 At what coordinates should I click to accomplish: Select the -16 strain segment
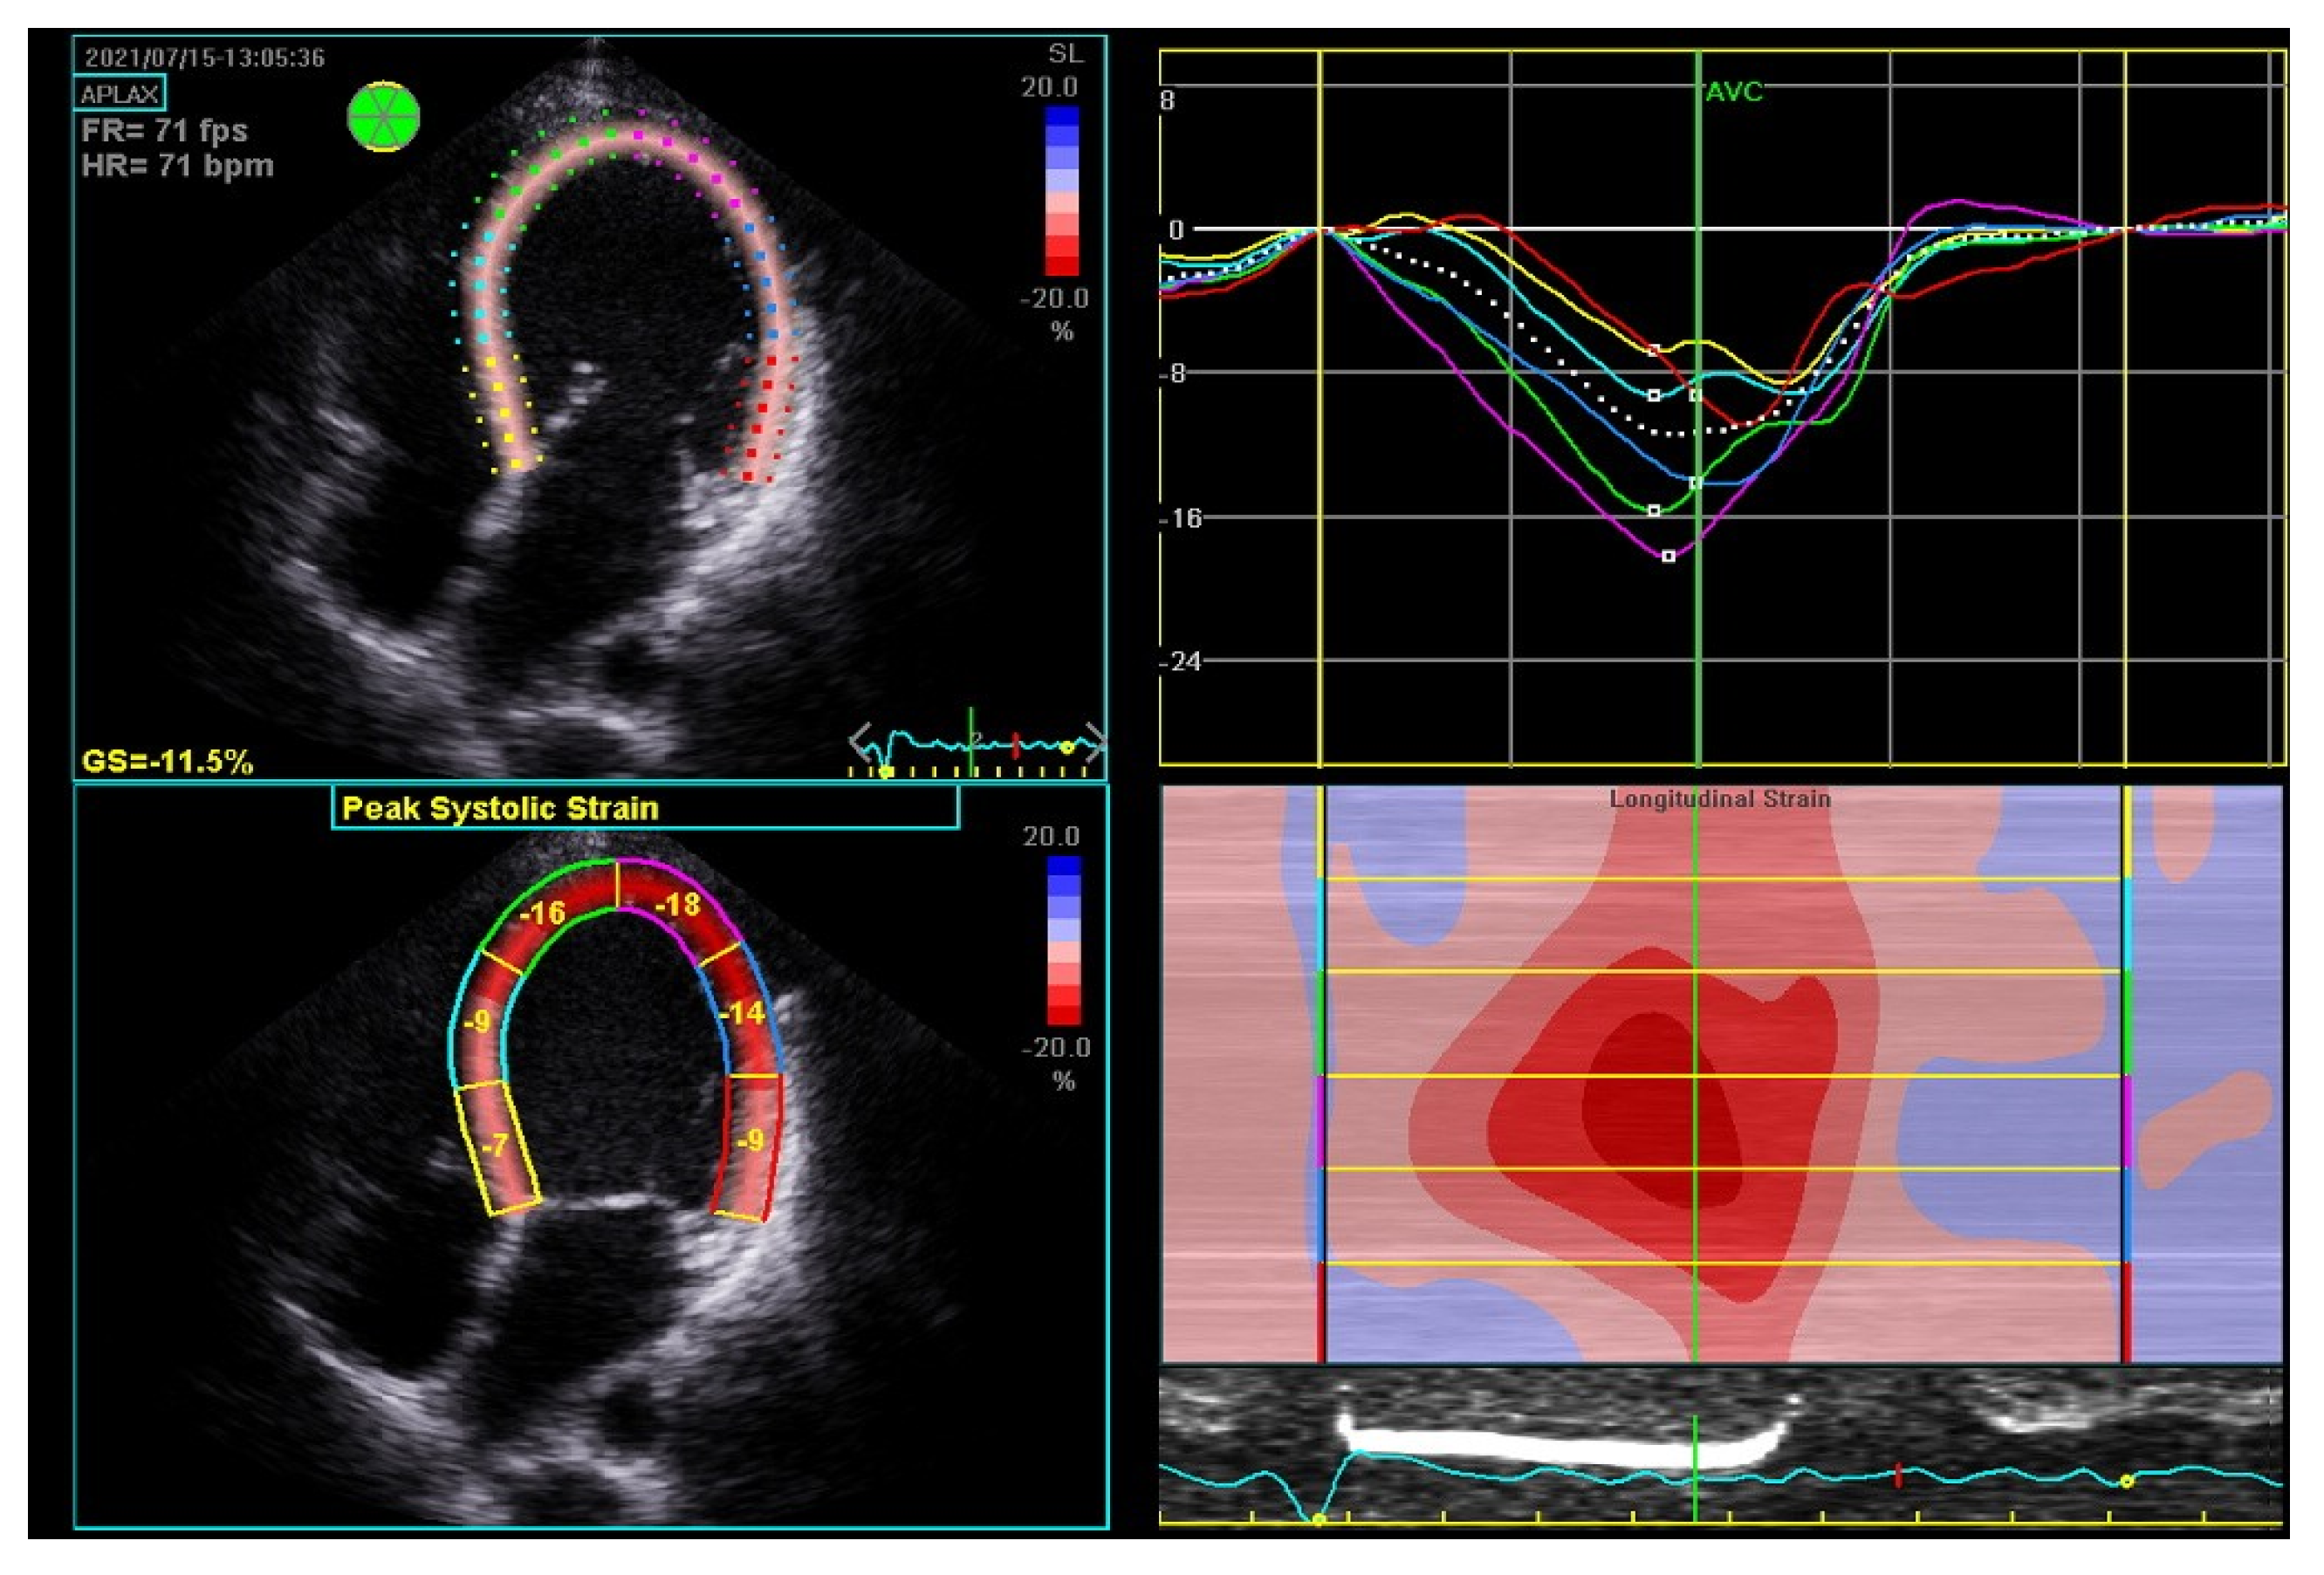click(x=542, y=912)
